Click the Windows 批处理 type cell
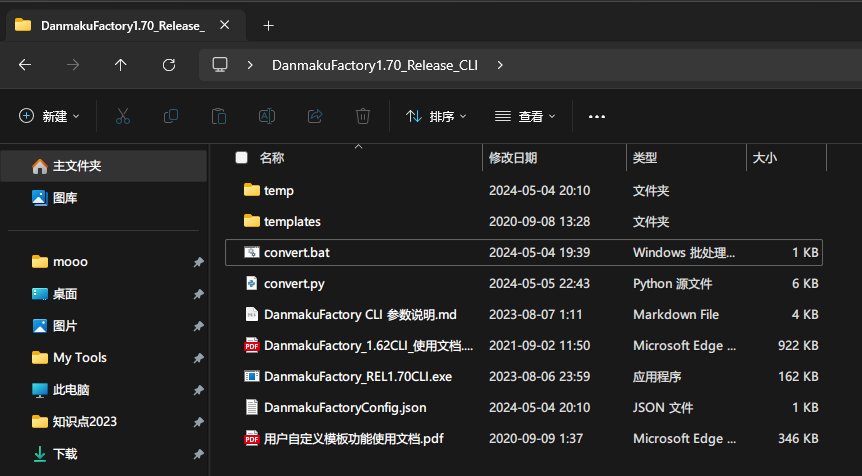 [x=683, y=252]
